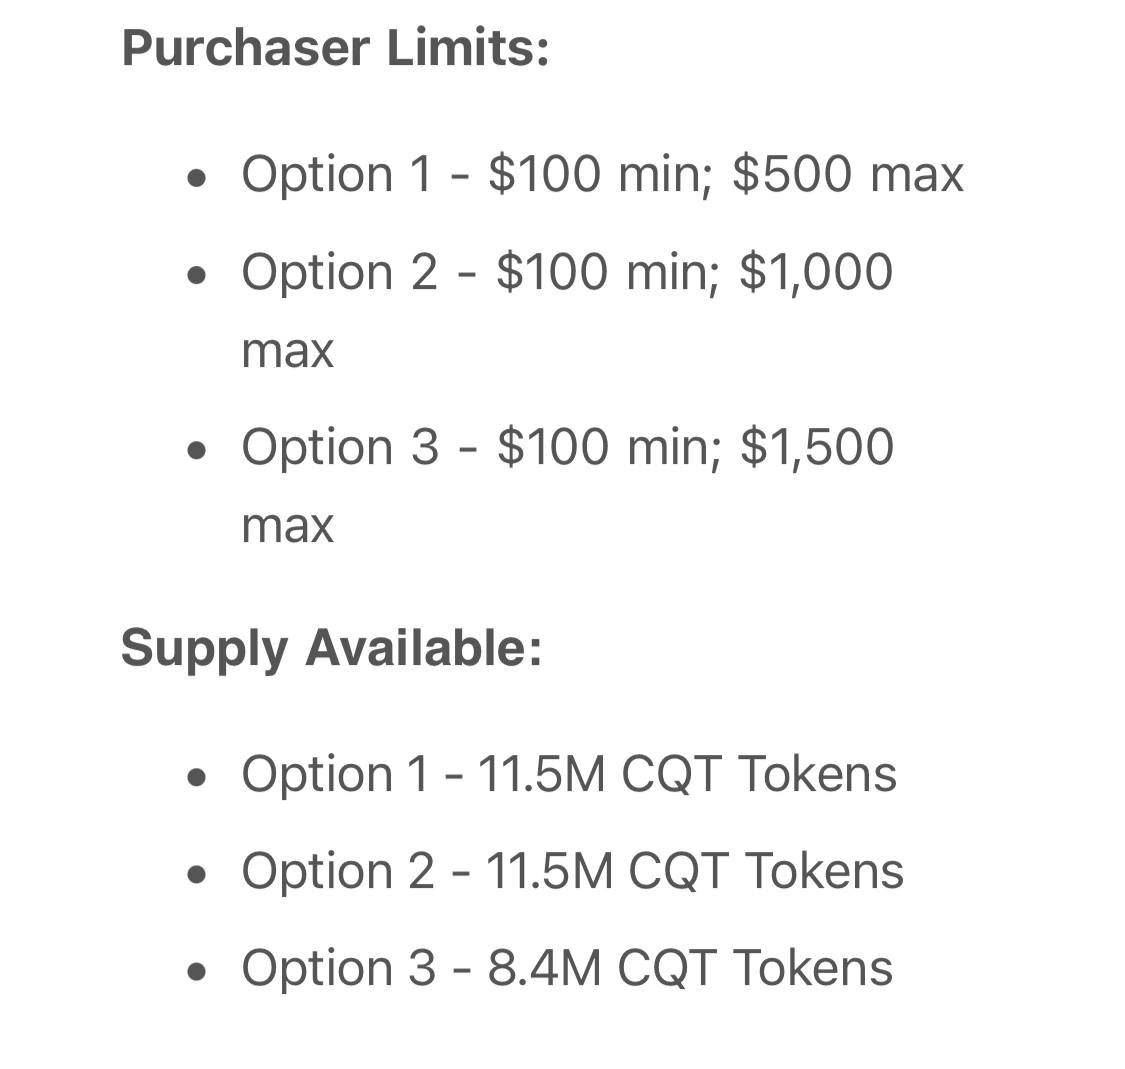Click the bullet before Option 2 $100 min
Screen dimensions: 1125x1069
pos(196,276)
